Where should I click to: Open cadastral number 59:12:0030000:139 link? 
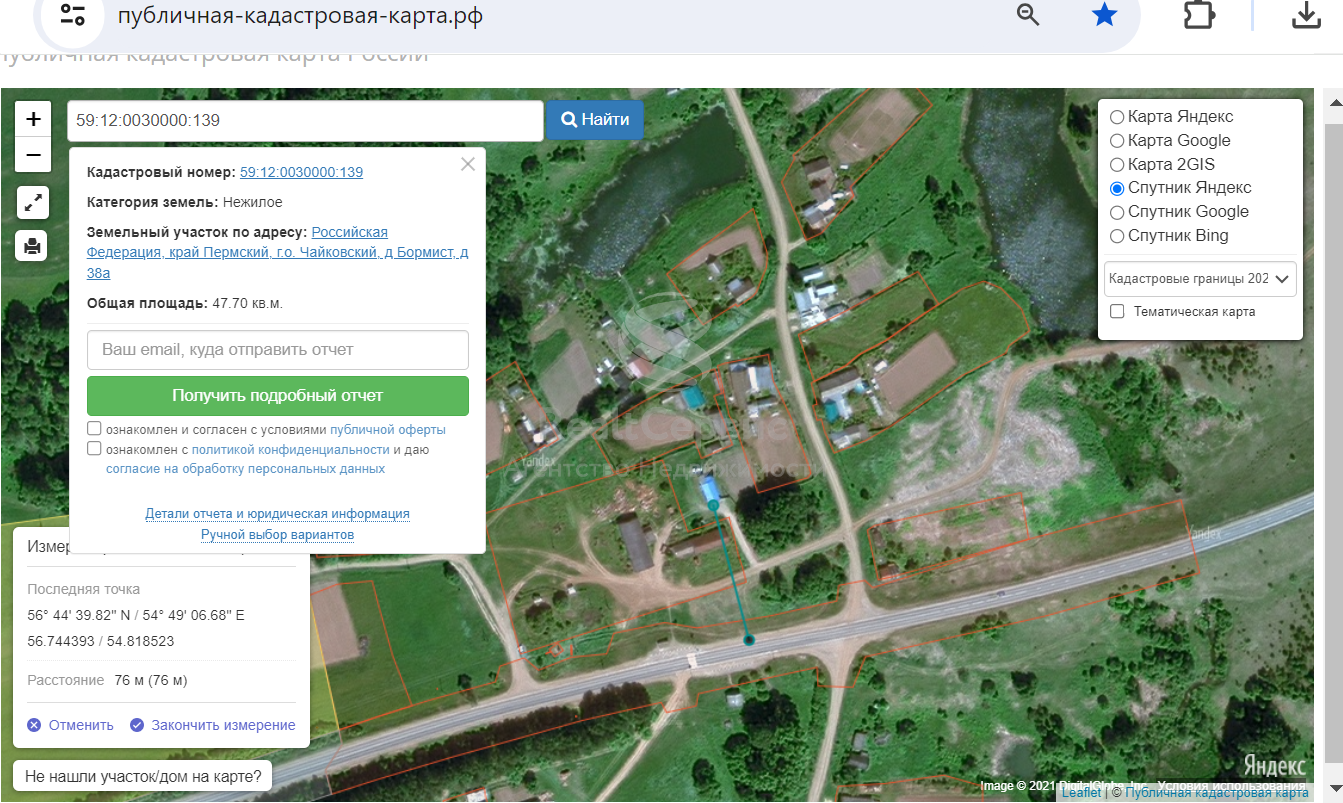click(301, 173)
